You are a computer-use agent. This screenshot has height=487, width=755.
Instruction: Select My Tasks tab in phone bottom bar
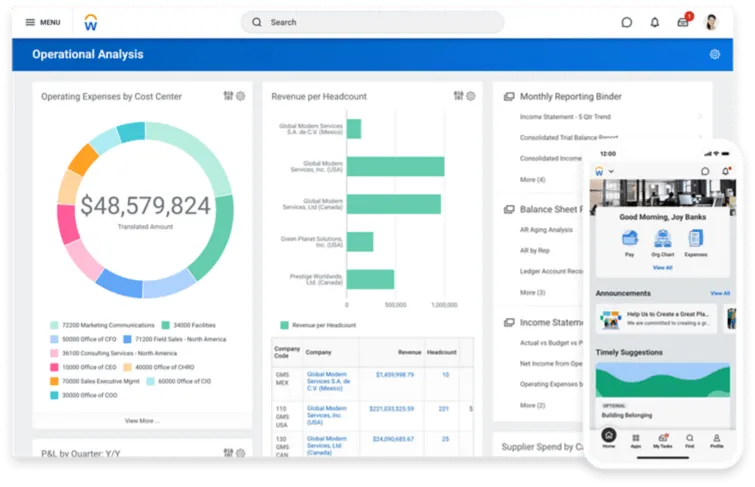(663, 440)
